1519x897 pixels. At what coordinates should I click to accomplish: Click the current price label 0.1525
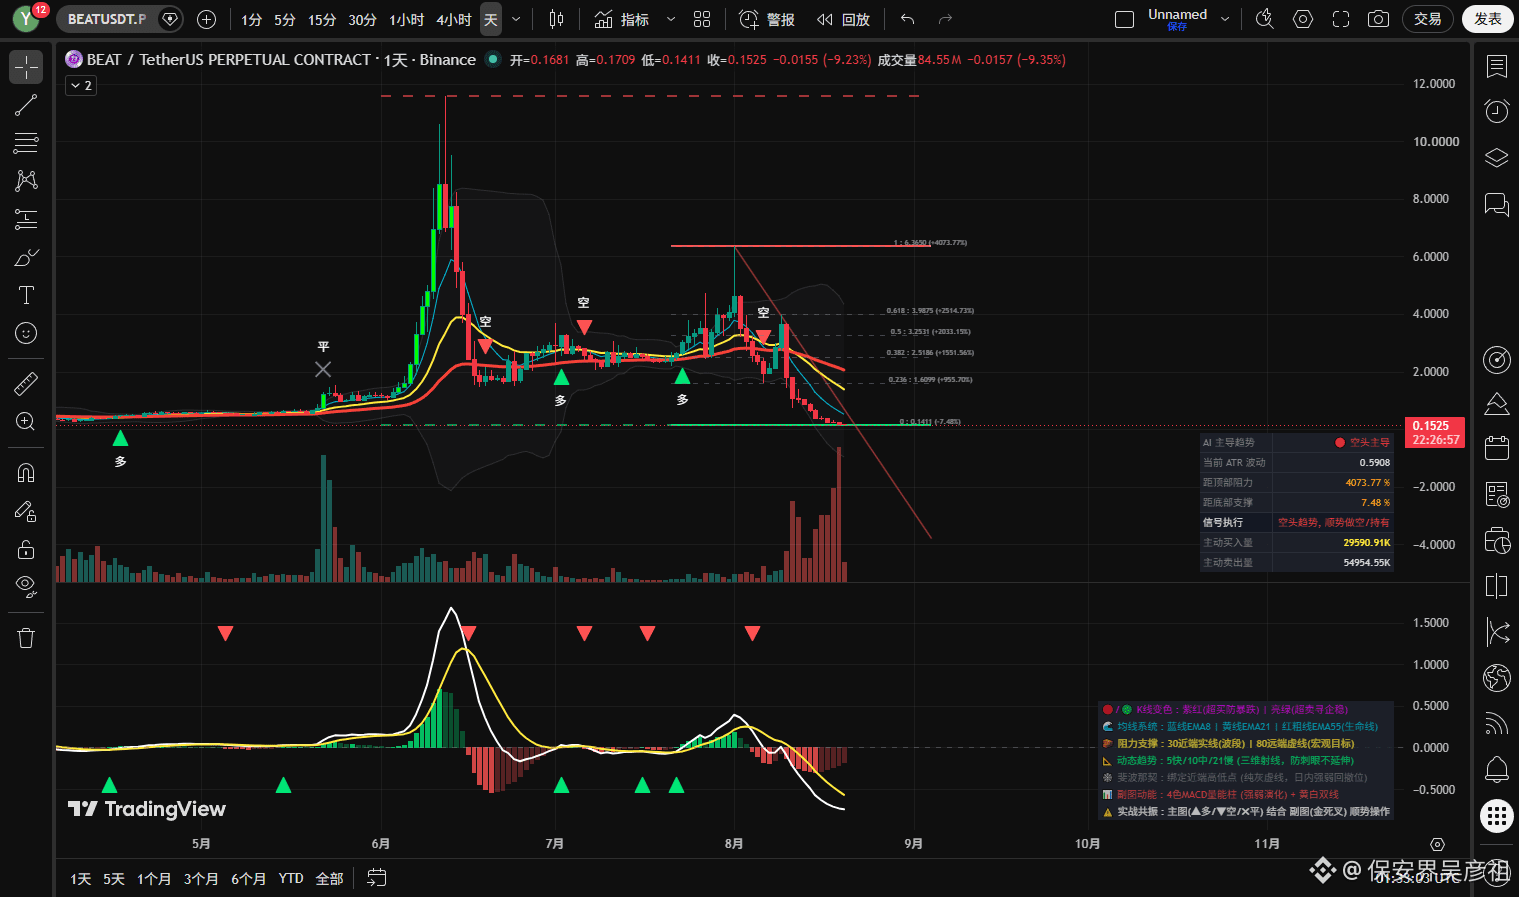click(x=1435, y=432)
